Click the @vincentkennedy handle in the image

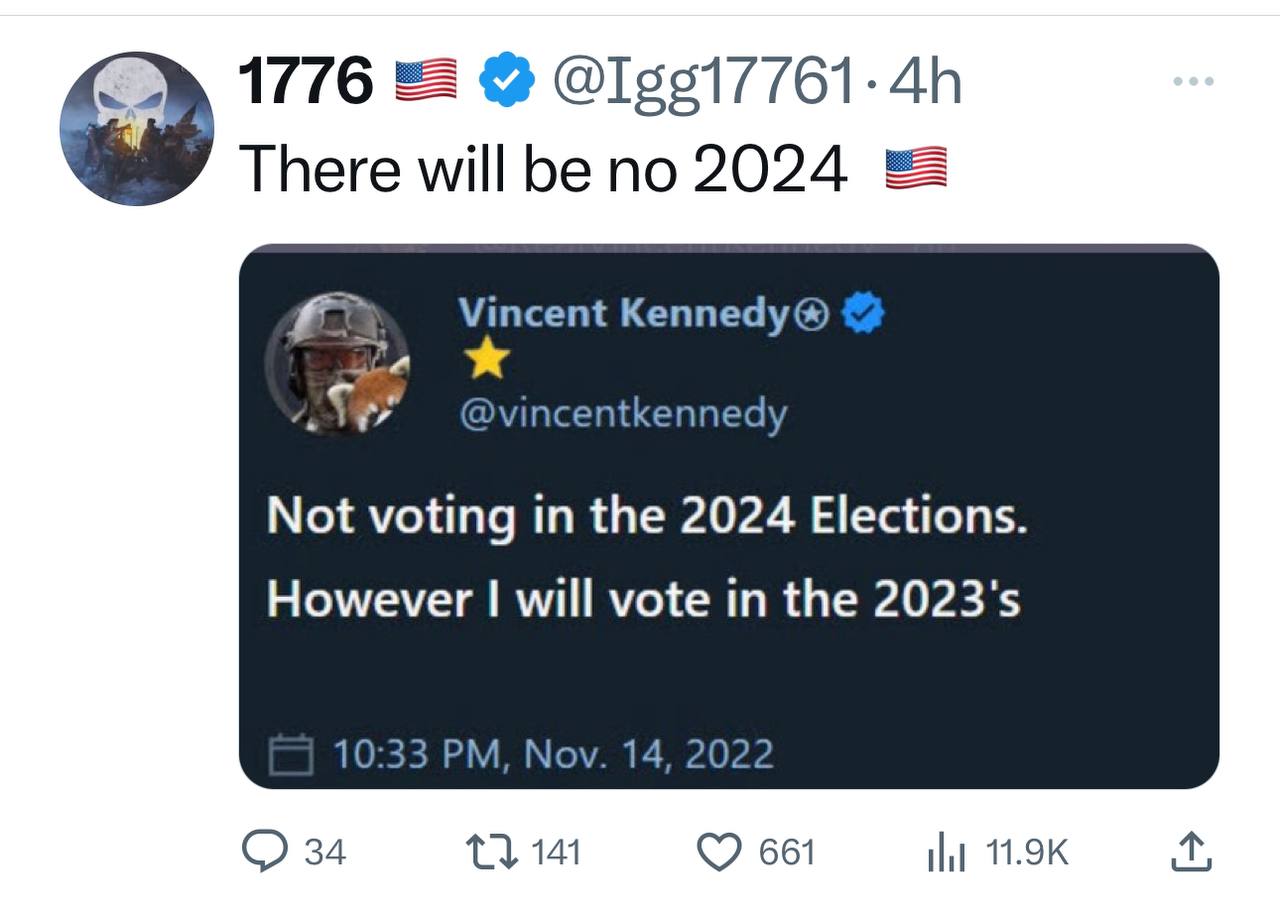(622, 414)
